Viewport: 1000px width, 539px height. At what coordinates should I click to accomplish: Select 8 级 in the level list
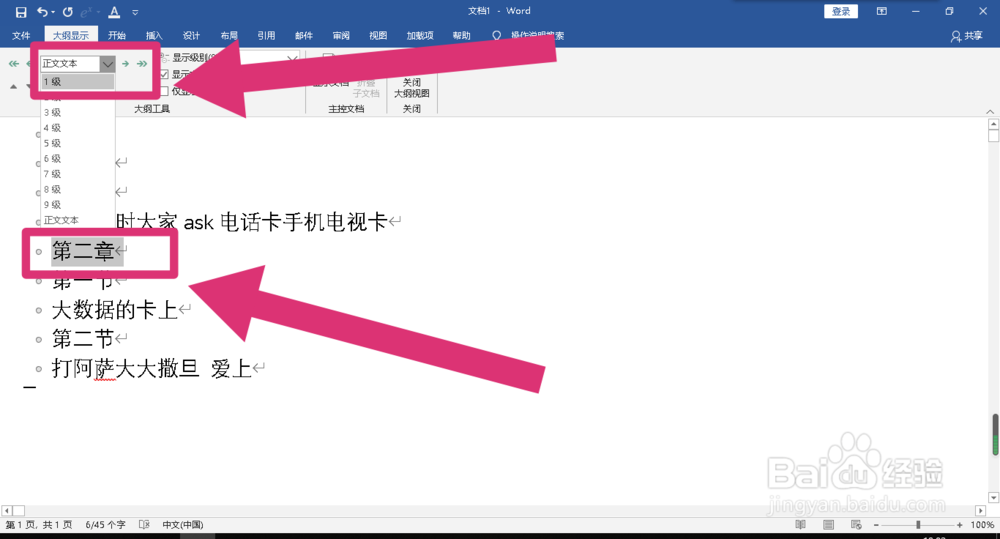pyautogui.click(x=78, y=189)
